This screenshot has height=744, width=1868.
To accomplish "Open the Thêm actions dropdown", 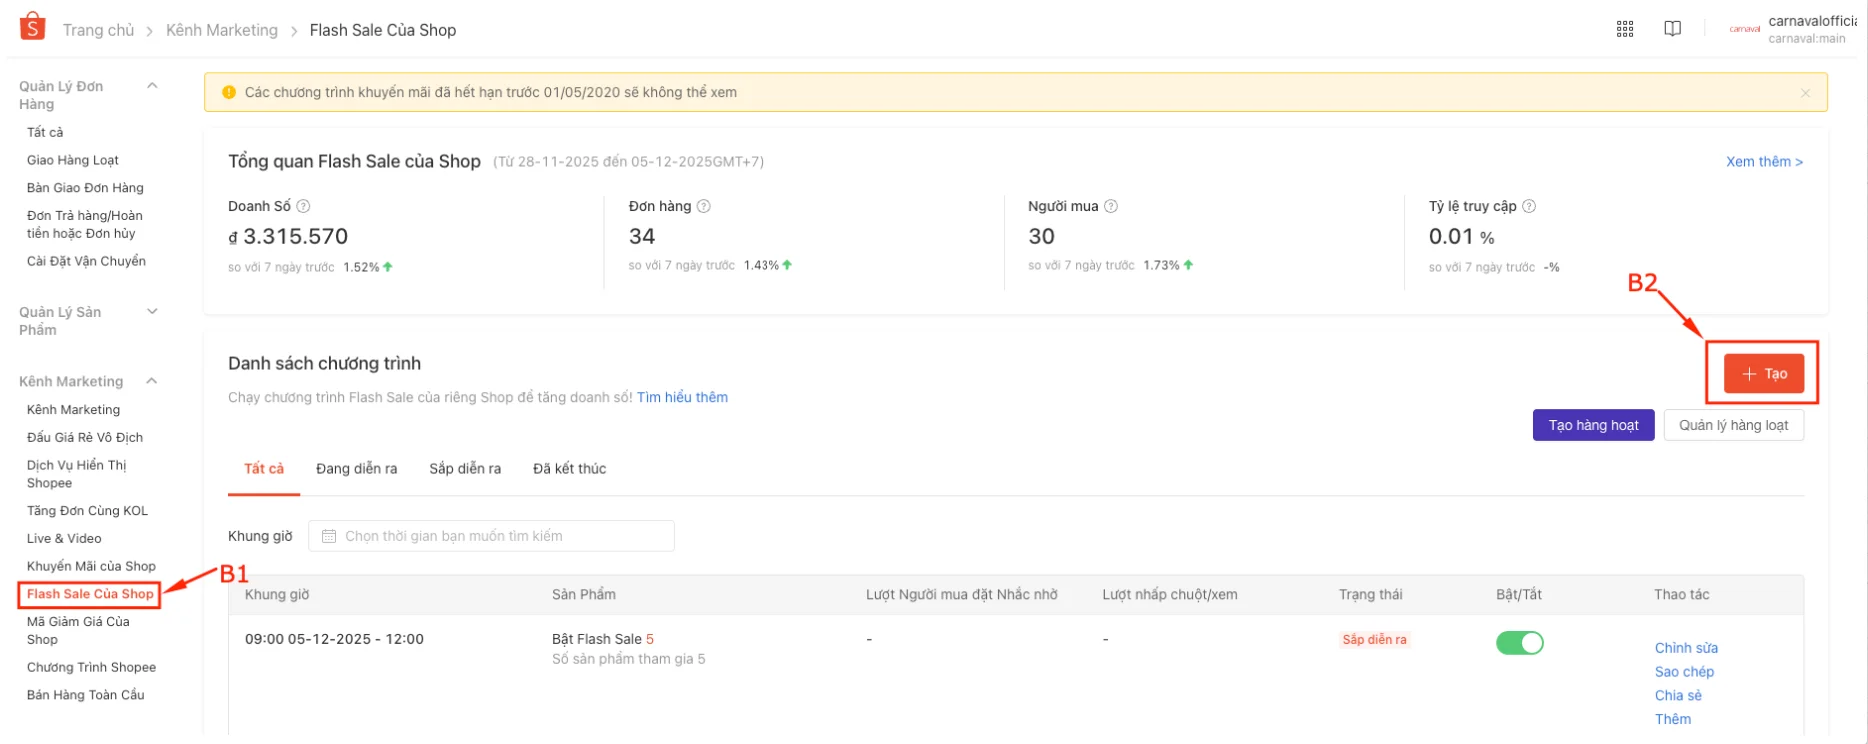I will click(1673, 719).
